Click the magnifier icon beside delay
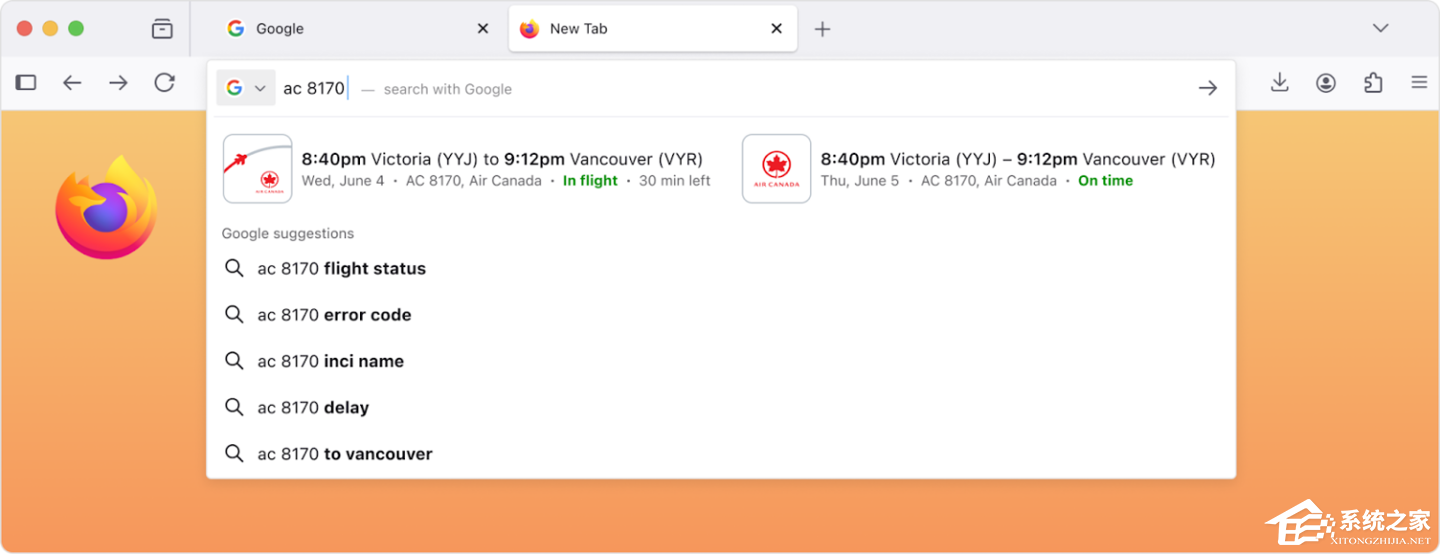The image size is (1440, 554). coord(234,407)
